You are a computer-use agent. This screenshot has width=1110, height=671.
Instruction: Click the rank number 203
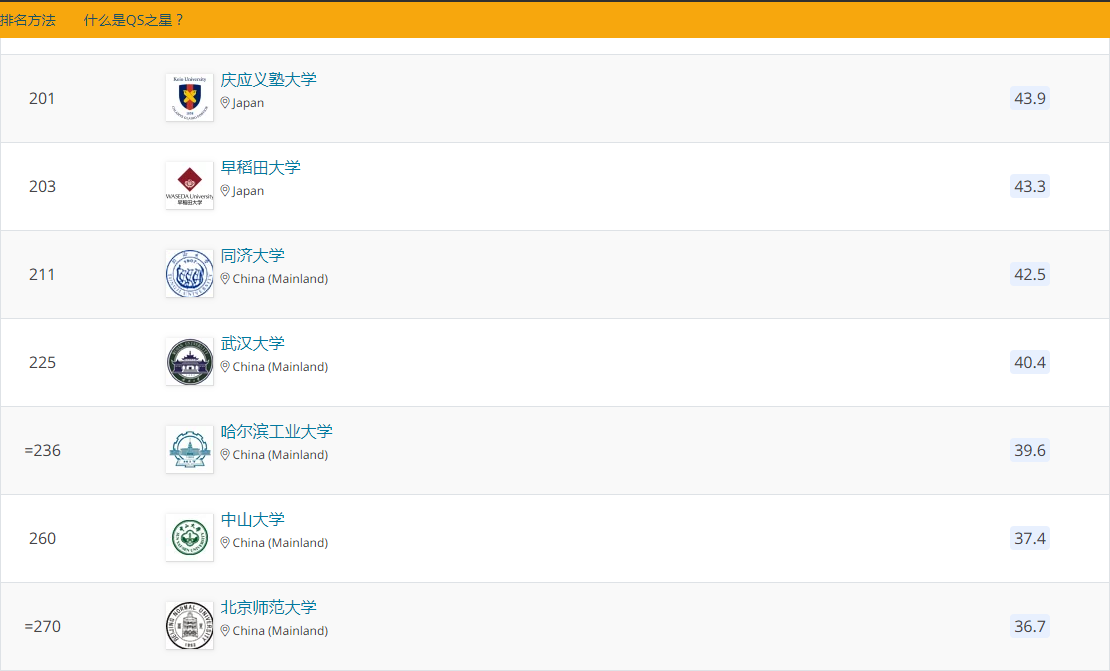42,186
